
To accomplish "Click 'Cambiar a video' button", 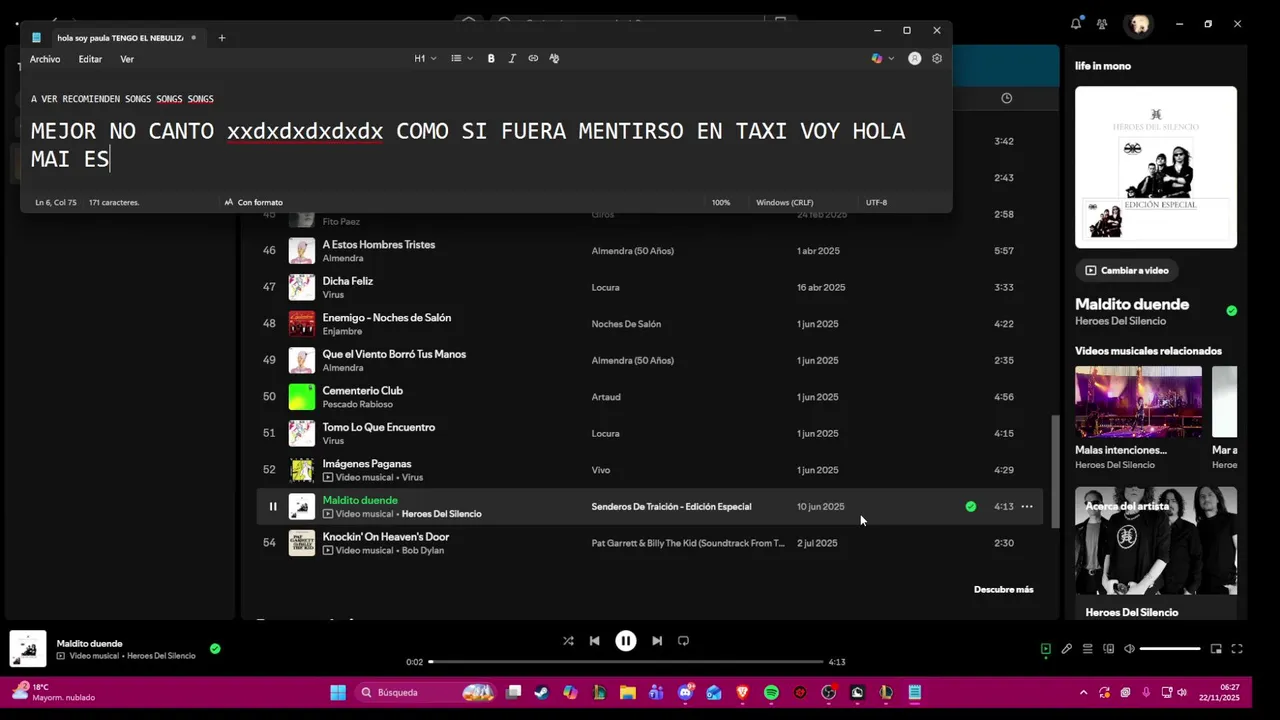I will point(1126,270).
